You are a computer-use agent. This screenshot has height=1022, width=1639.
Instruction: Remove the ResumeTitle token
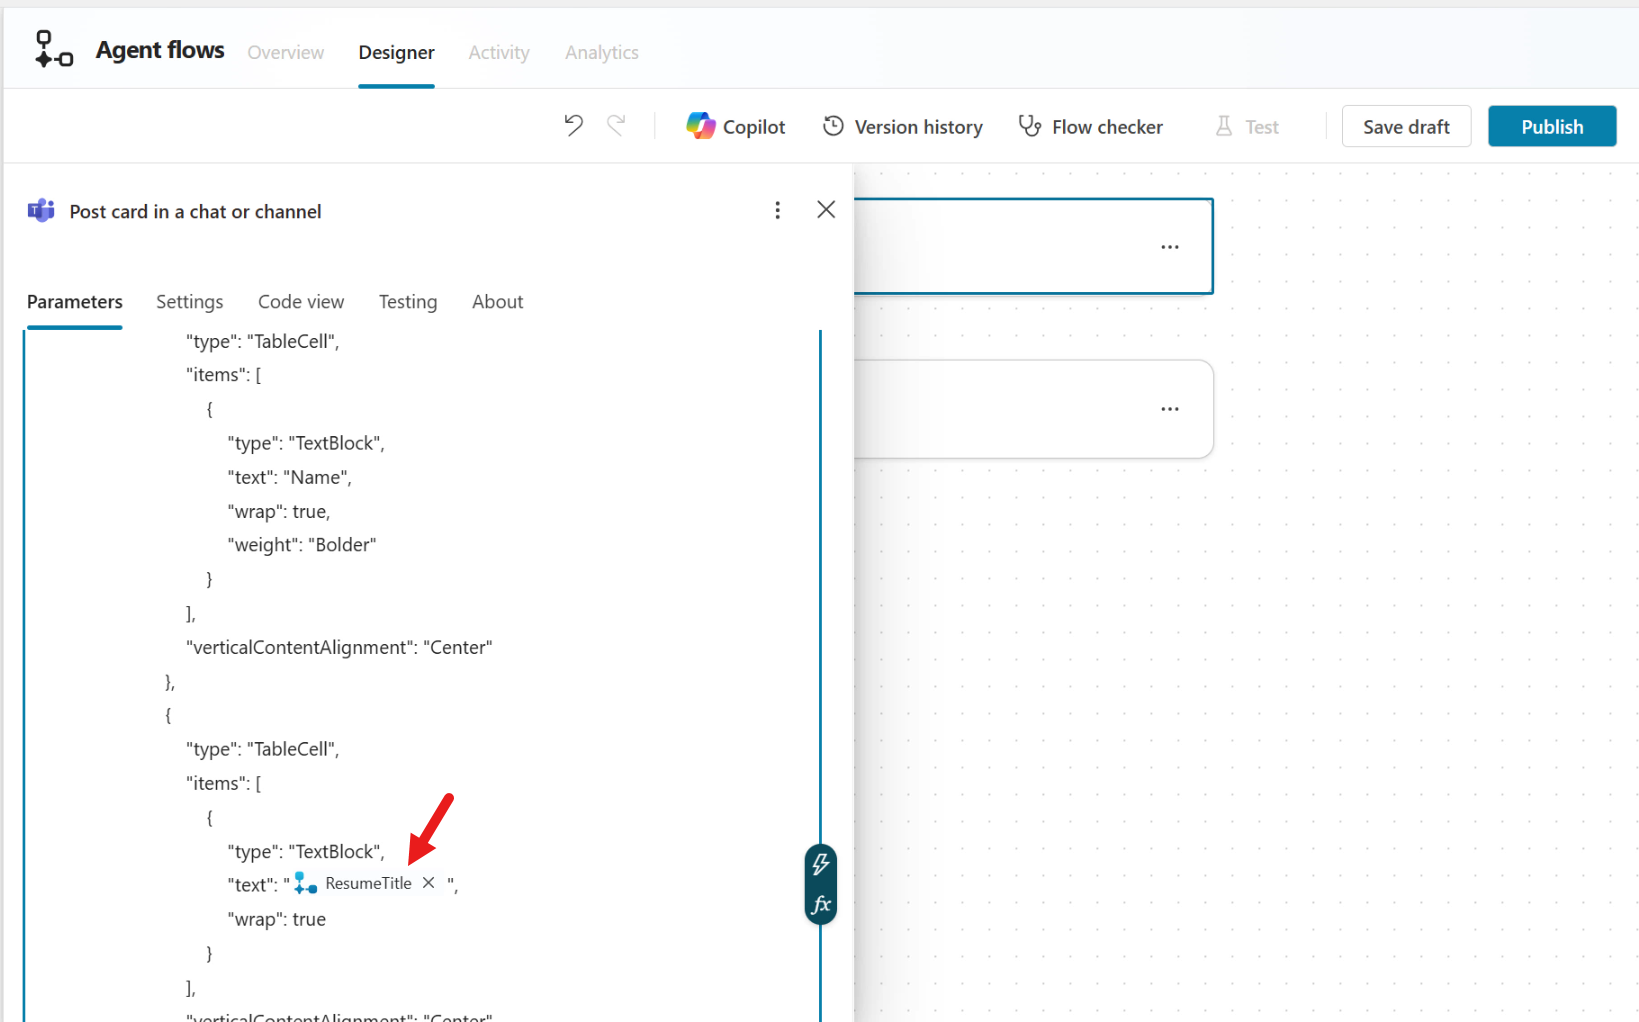pos(429,883)
